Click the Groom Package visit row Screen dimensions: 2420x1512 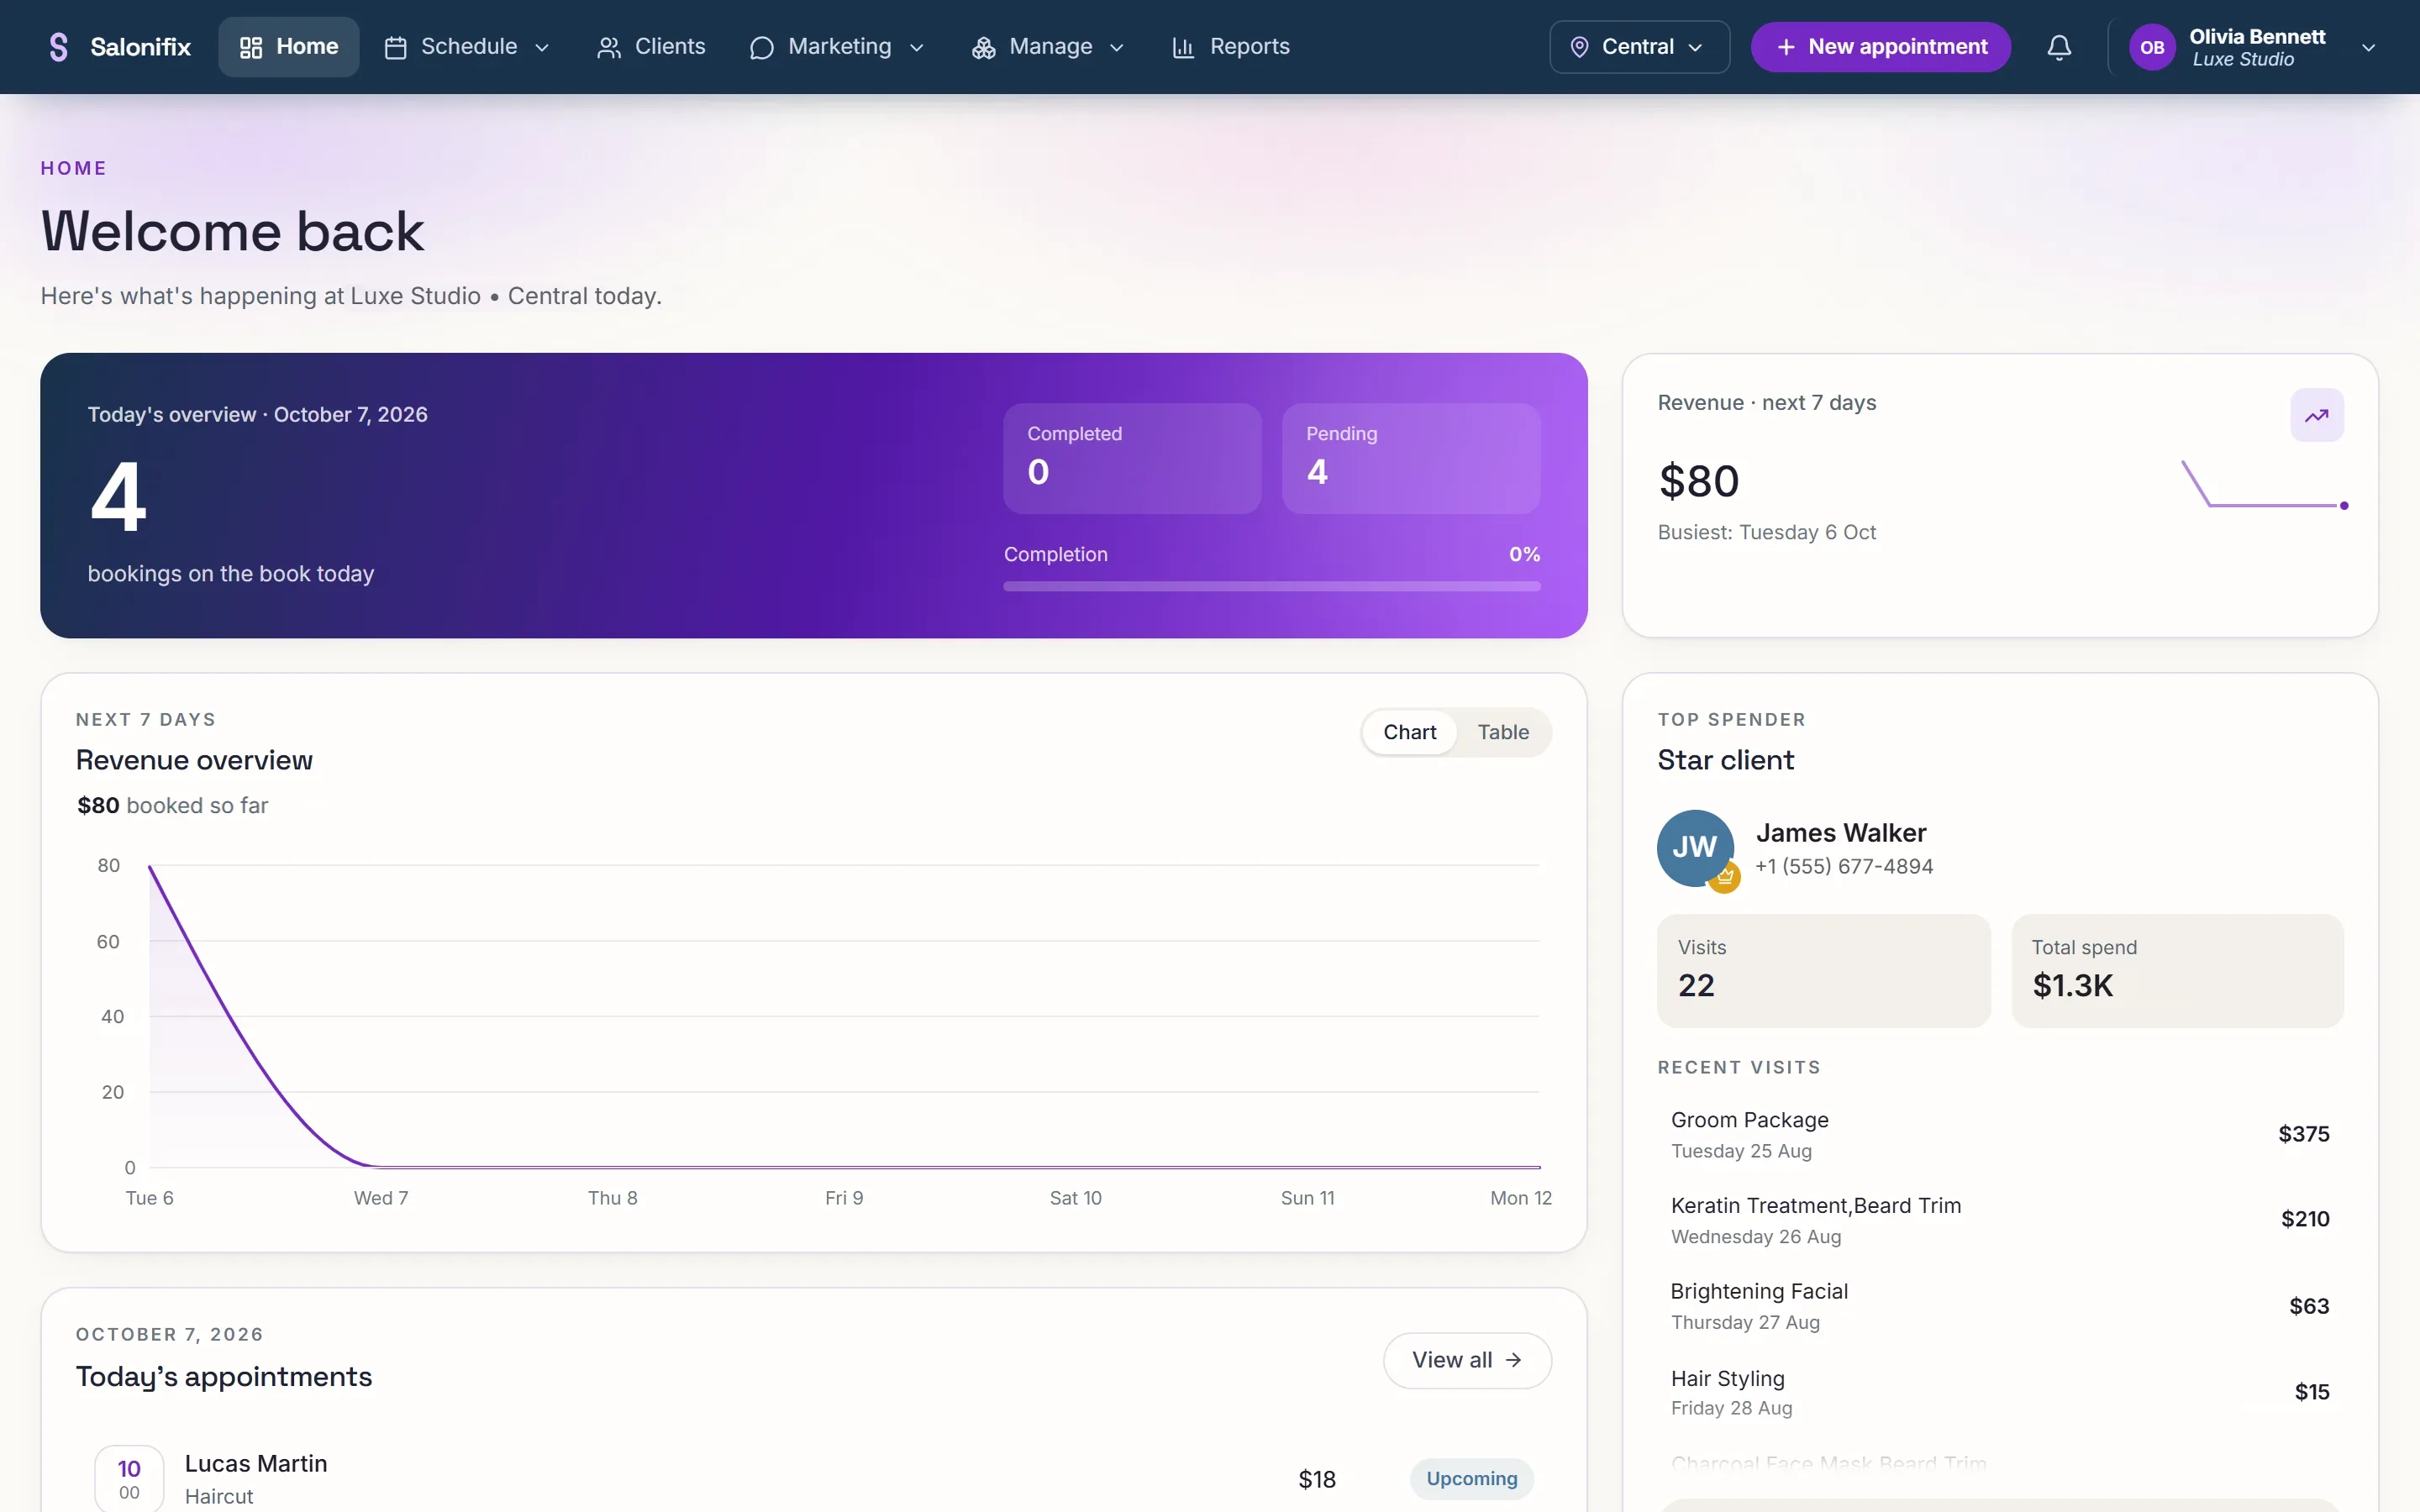pos(2000,1134)
